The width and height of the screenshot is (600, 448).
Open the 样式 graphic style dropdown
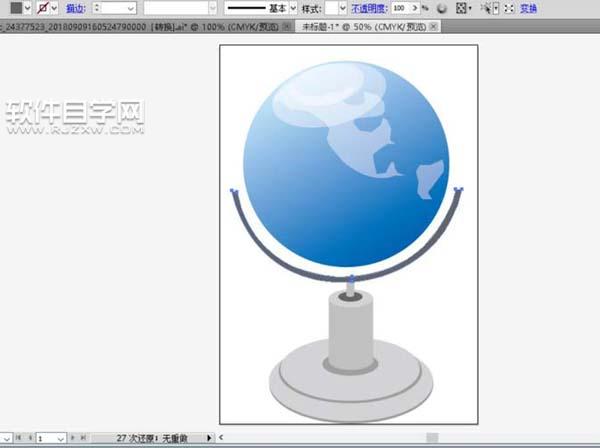click(342, 8)
